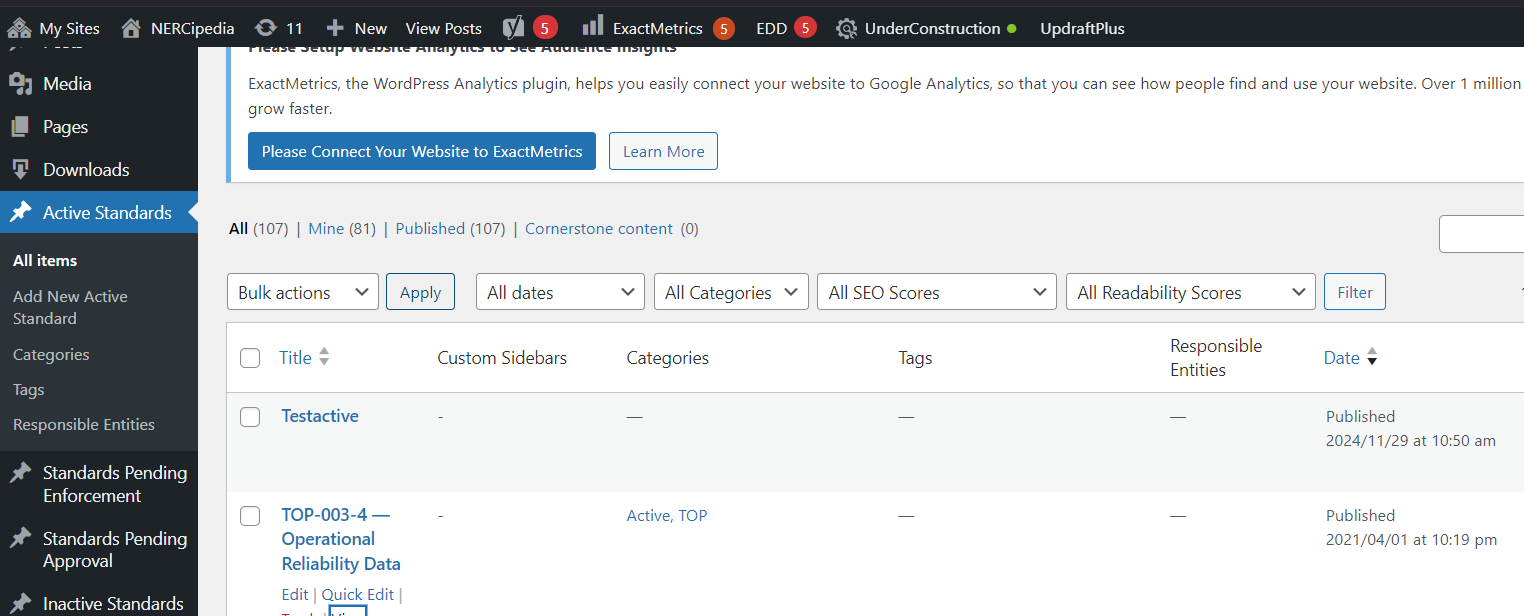The height and width of the screenshot is (616, 1524).
Task: Click the NERCipedia home icon
Action: tap(130, 28)
